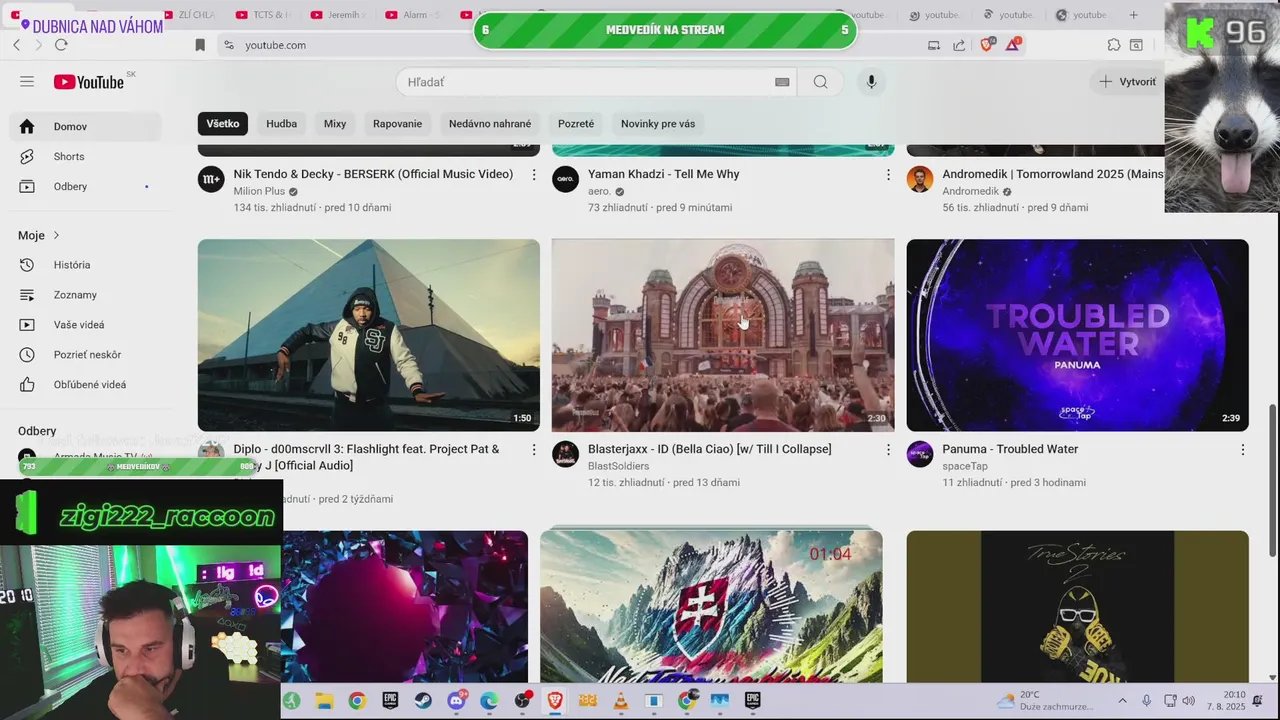
Task: Open the on-screen keyboard icon in search box
Action: pyautogui.click(x=782, y=82)
